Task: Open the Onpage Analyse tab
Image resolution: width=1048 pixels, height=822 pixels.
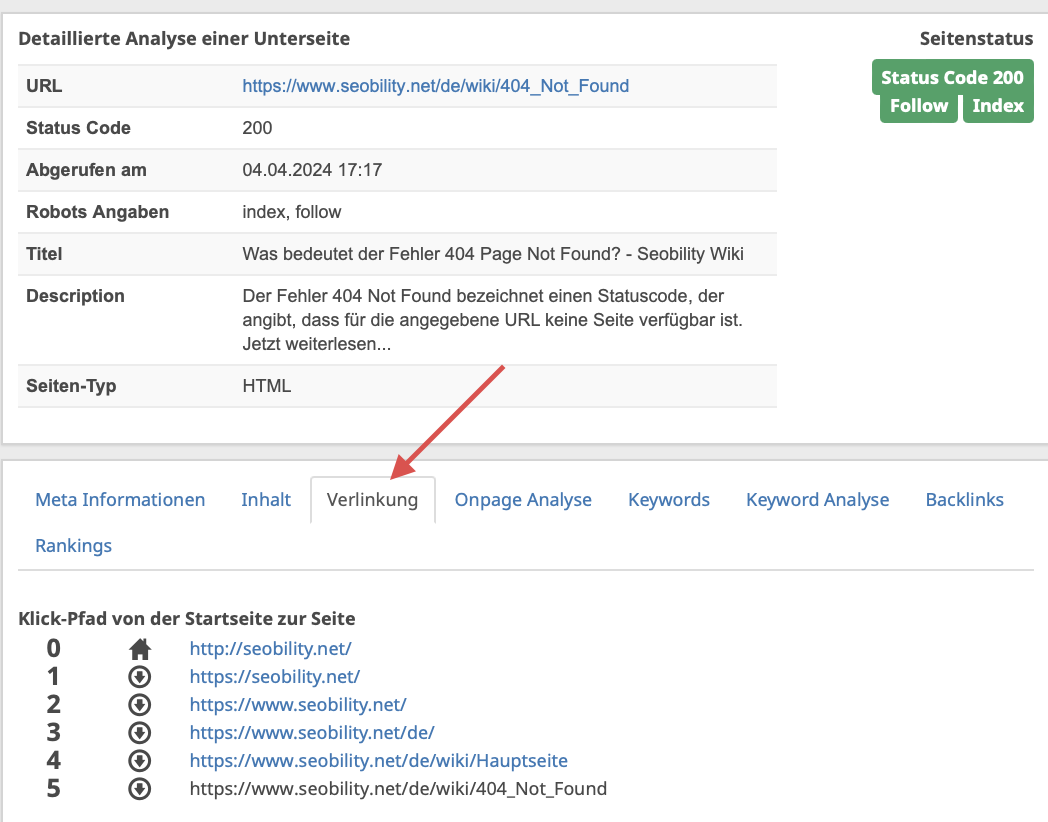Action: 523,500
